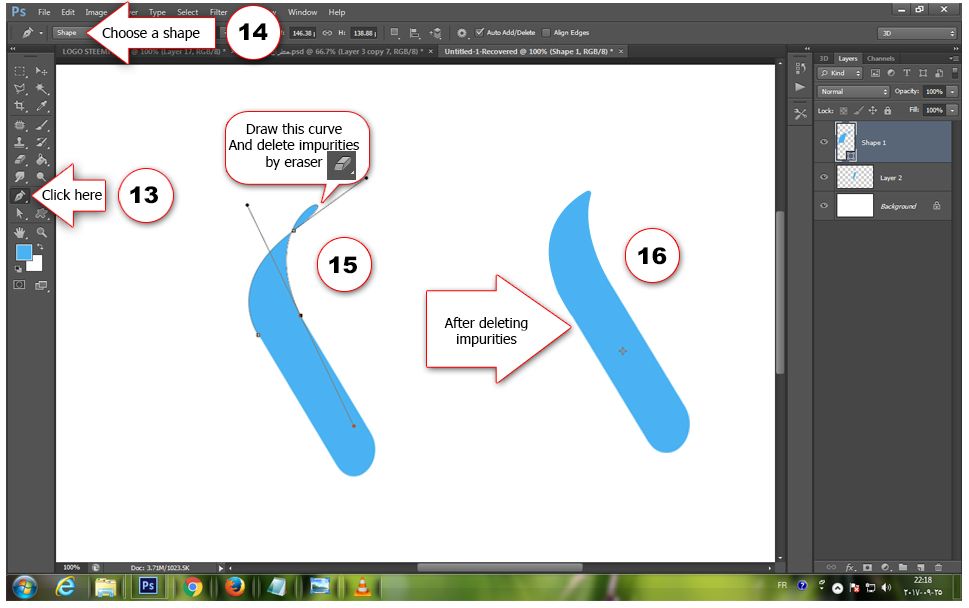Select the Magic Wand tool
Viewport: 969px width, 608px height.
(x=41, y=89)
